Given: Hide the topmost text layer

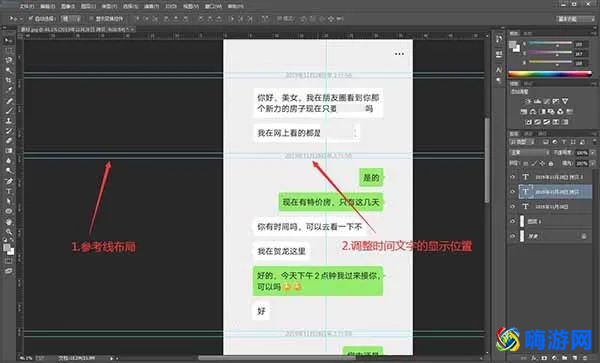Looking at the screenshot, I should tap(513, 177).
